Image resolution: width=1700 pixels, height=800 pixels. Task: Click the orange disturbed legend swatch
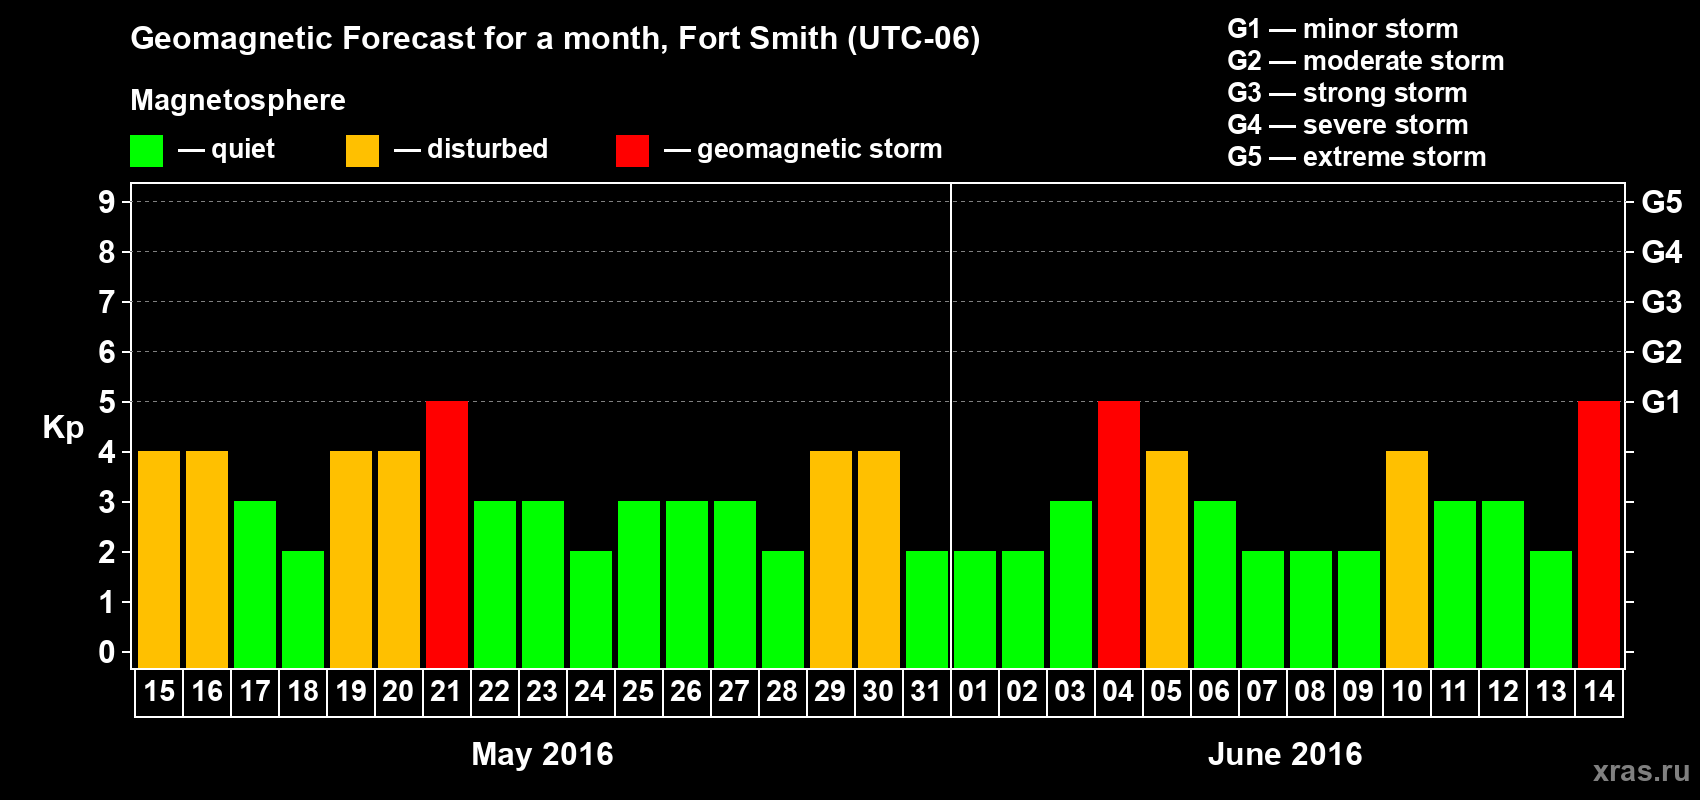362,151
